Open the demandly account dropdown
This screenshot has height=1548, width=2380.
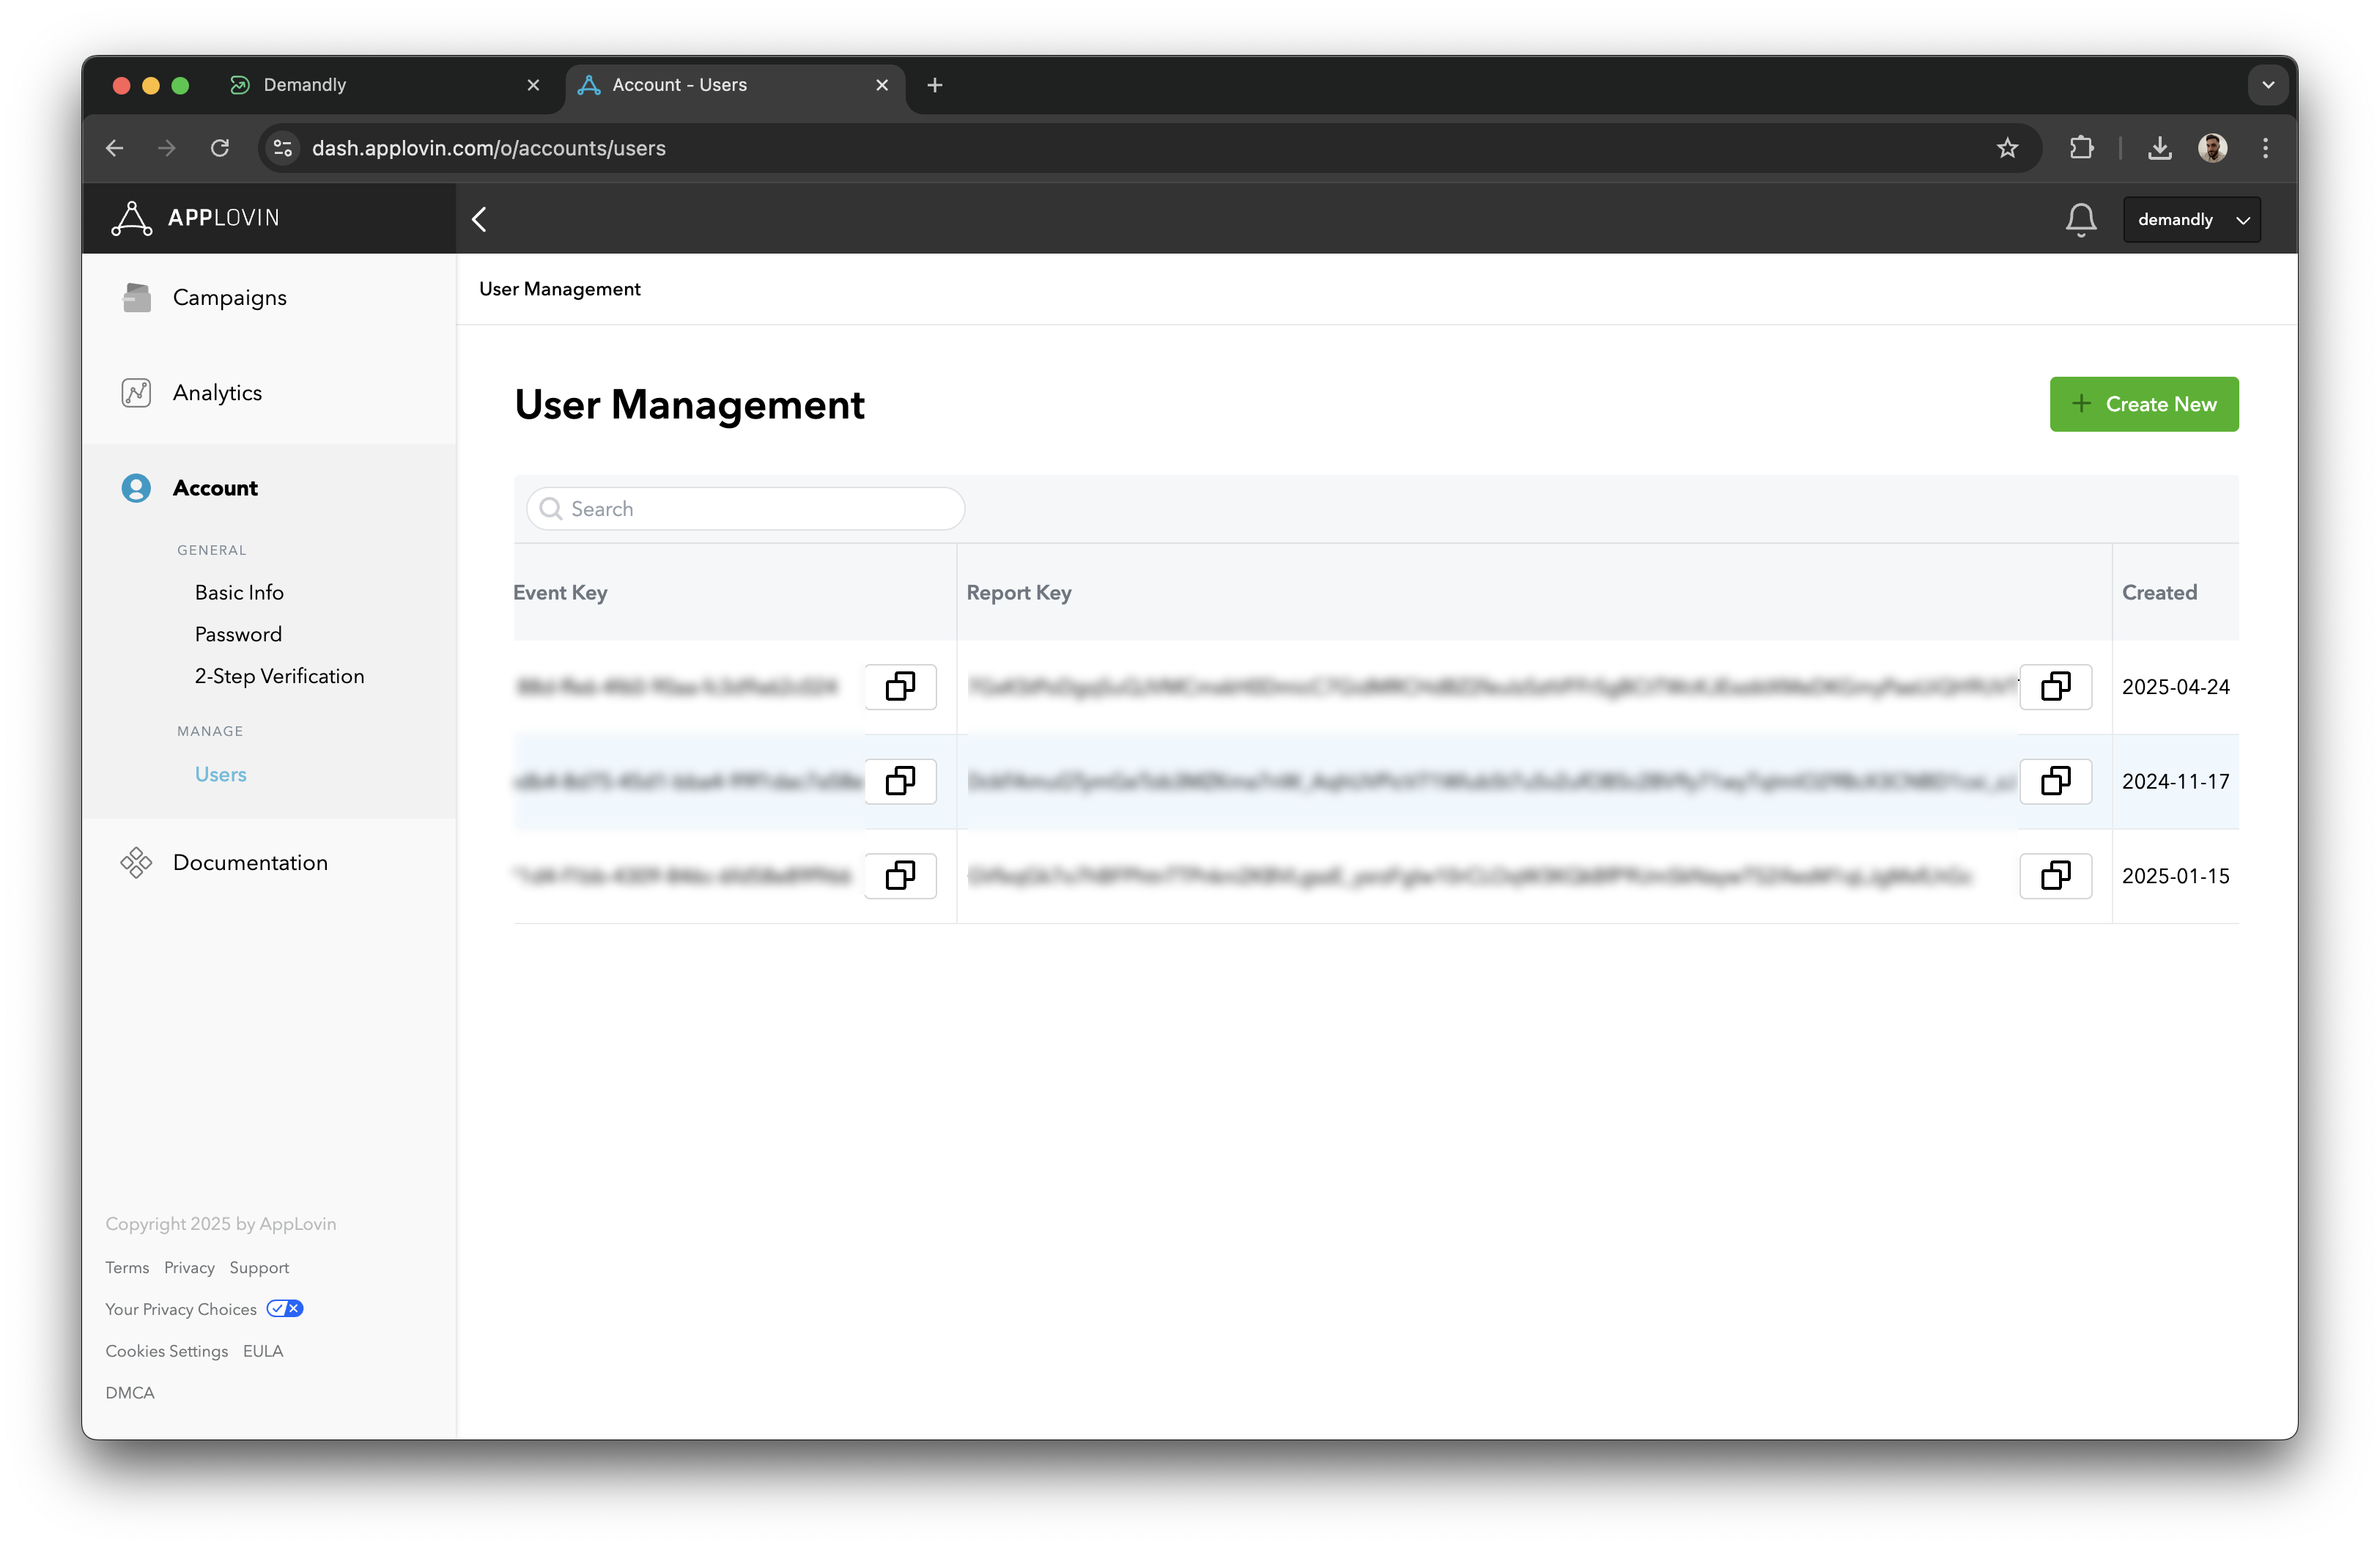[2191, 220]
